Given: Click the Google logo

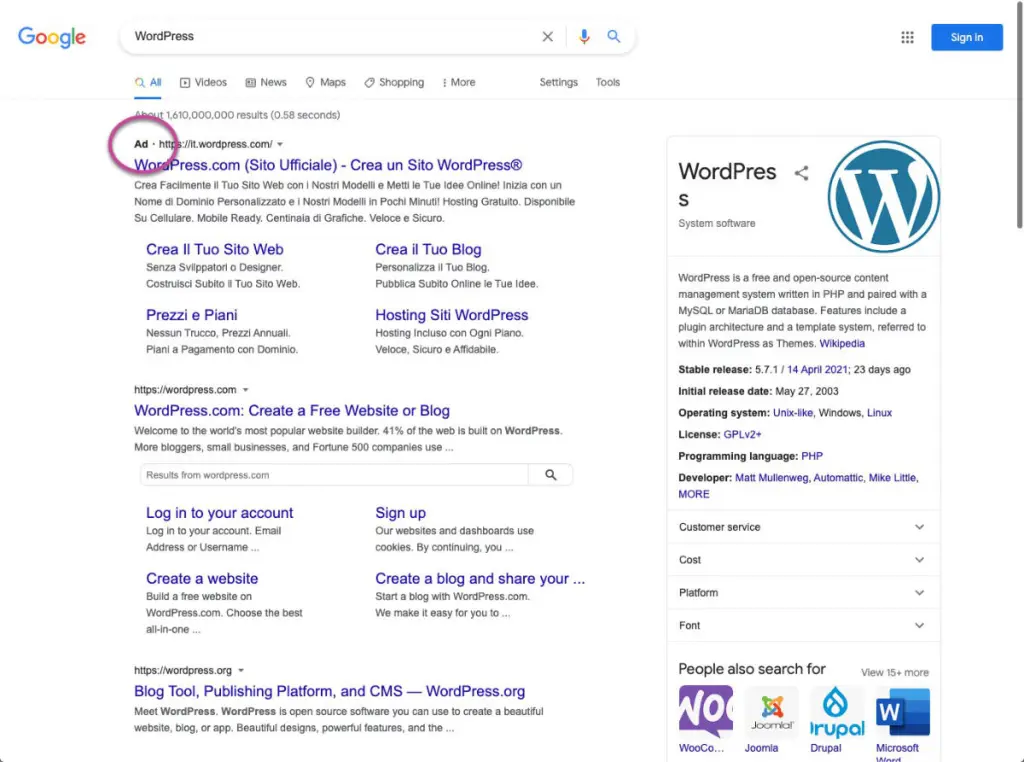Looking at the screenshot, I should [52, 37].
